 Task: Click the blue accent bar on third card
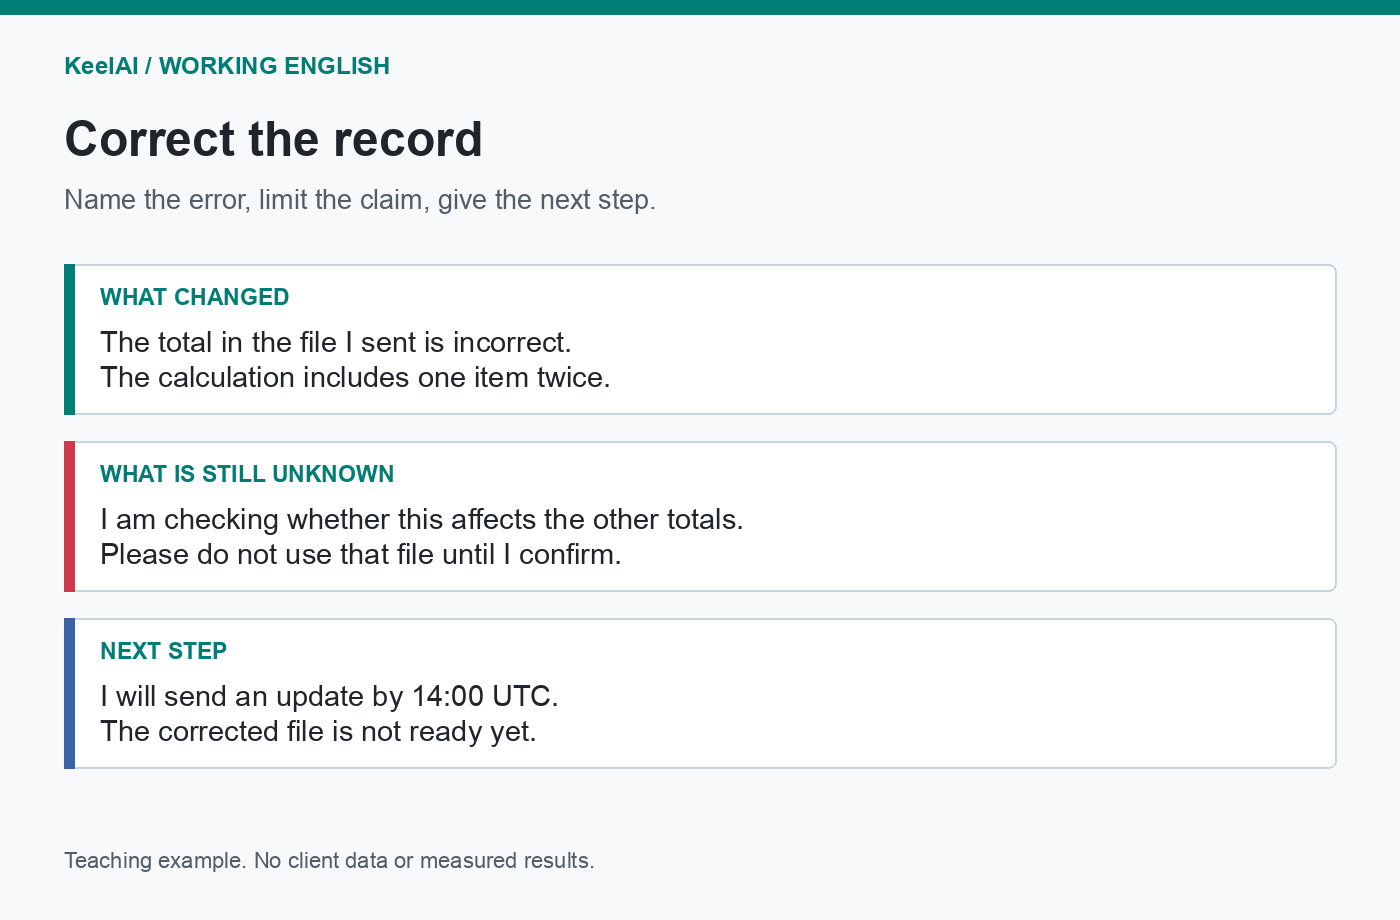point(69,693)
